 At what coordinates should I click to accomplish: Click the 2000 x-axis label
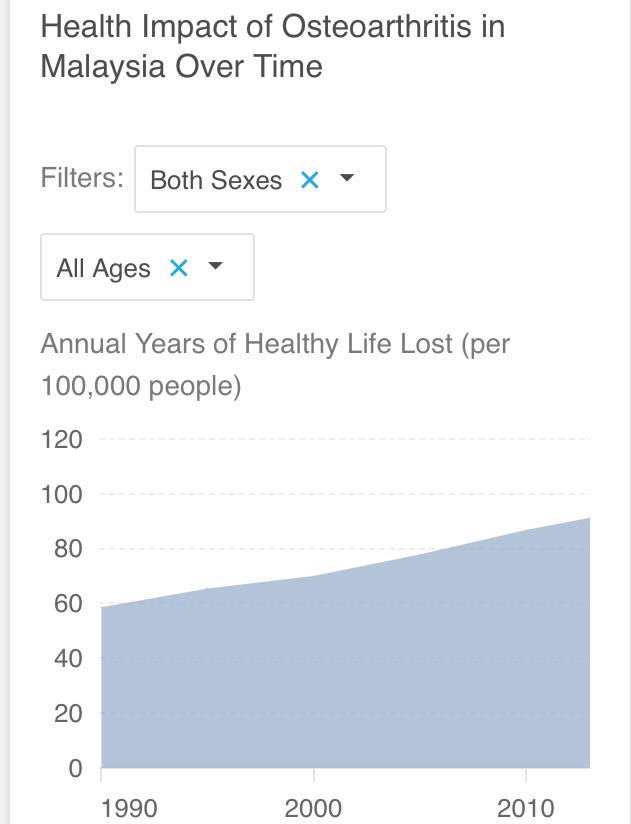314,808
